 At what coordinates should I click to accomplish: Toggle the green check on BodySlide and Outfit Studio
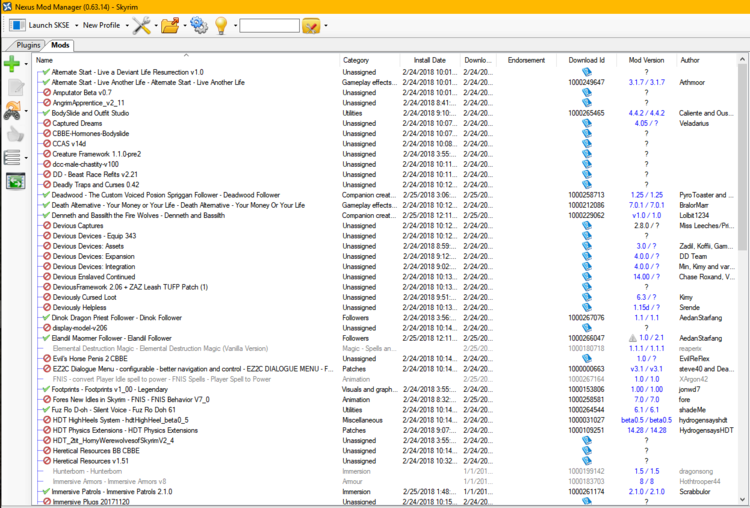pyautogui.click(x=46, y=113)
